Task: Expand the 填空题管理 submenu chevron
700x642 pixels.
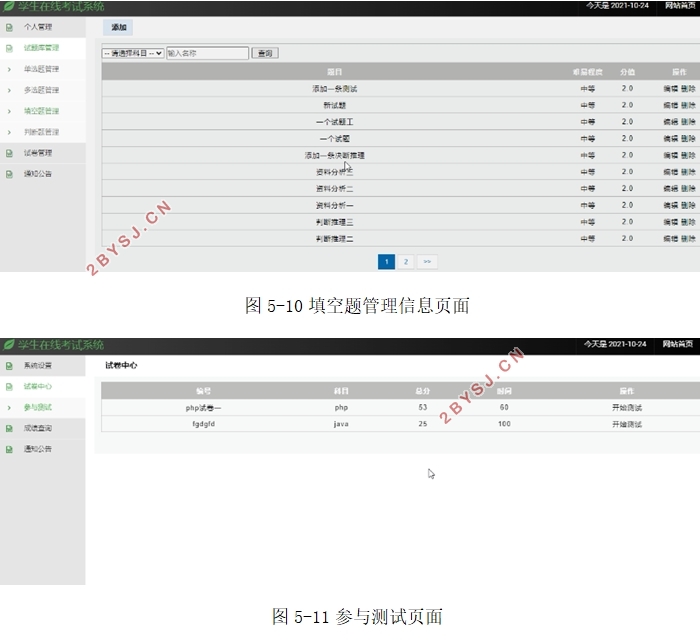Action: (x=9, y=111)
